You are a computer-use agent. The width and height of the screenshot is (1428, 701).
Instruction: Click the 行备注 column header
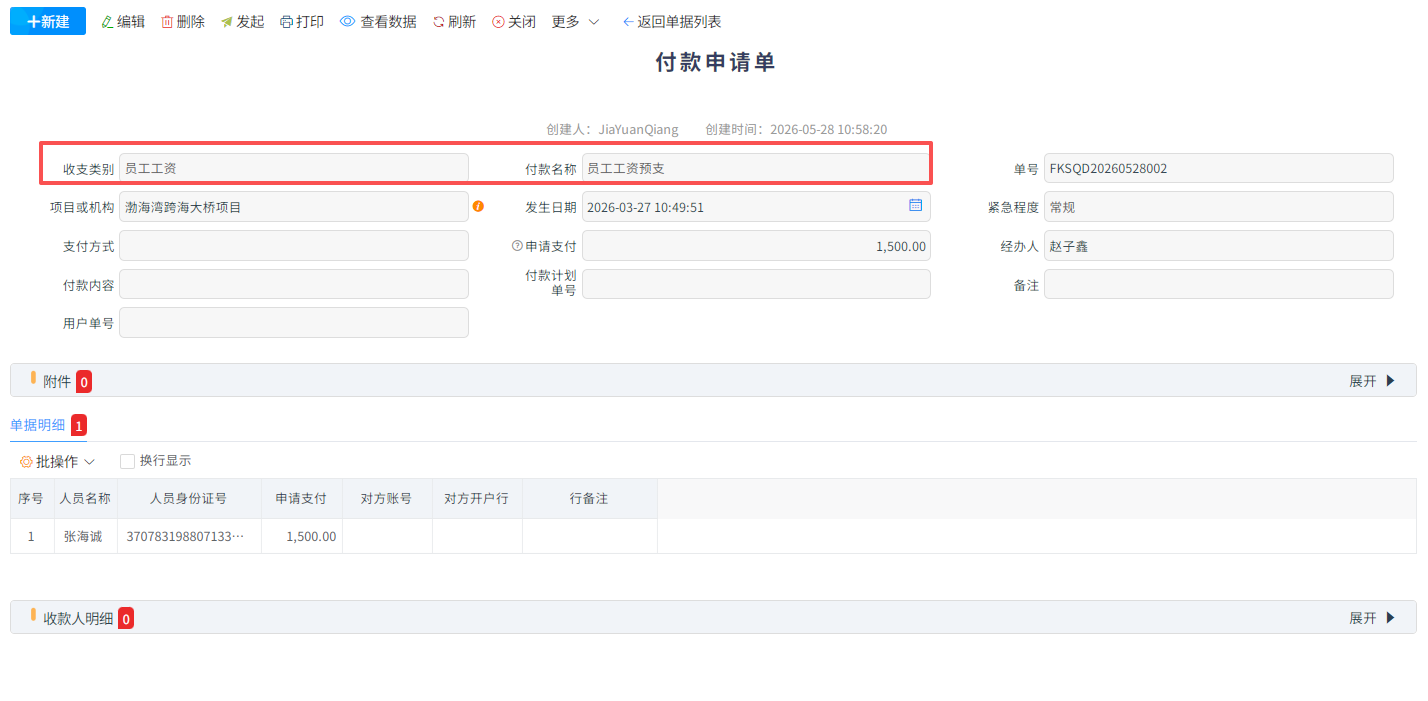589,498
